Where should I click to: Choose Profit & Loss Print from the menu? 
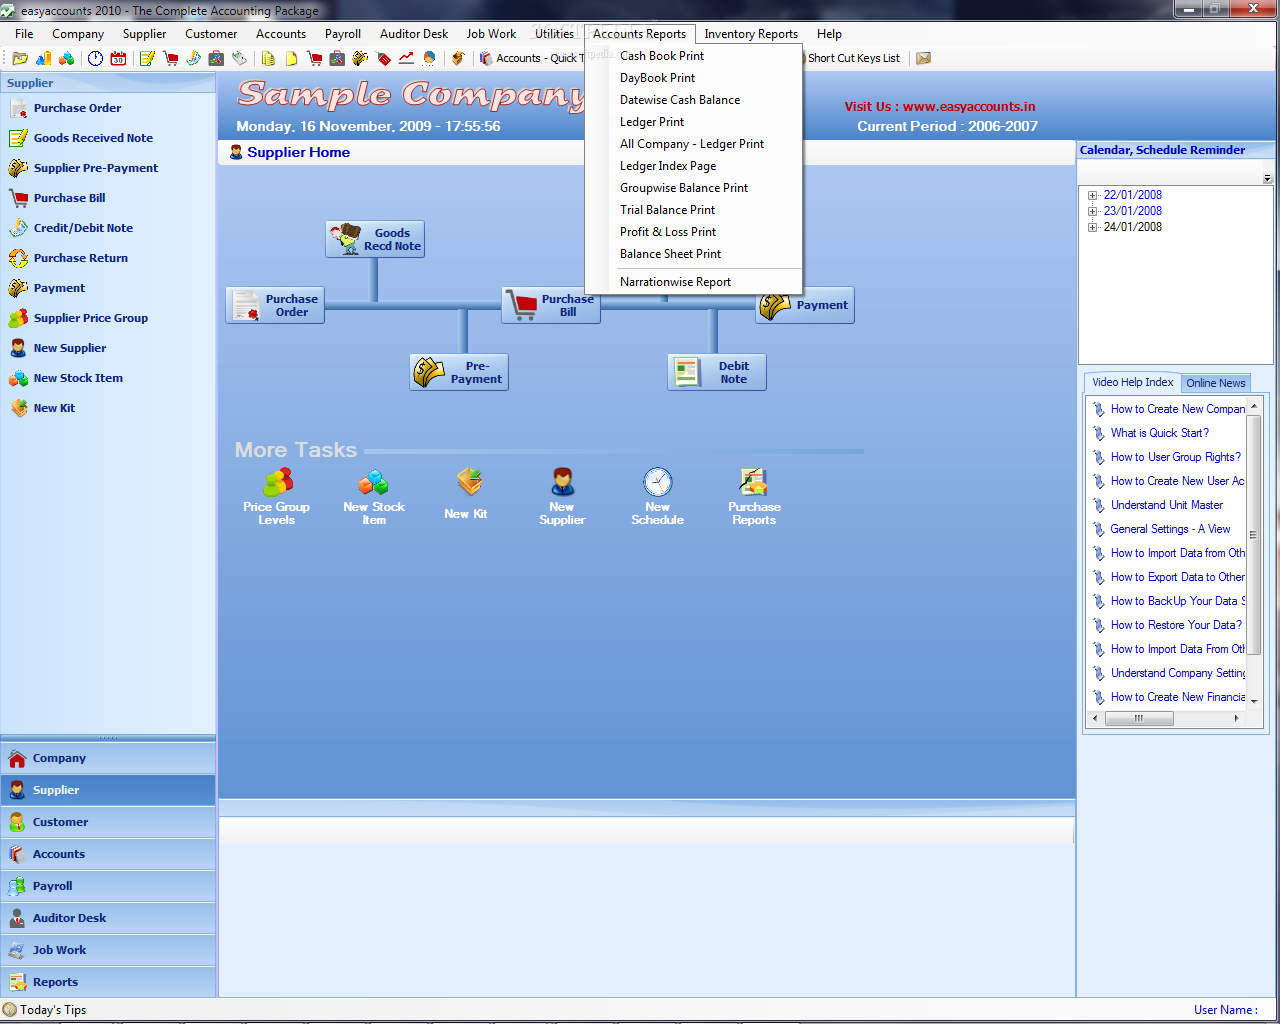pyautogui.click(x=693, y=232)
